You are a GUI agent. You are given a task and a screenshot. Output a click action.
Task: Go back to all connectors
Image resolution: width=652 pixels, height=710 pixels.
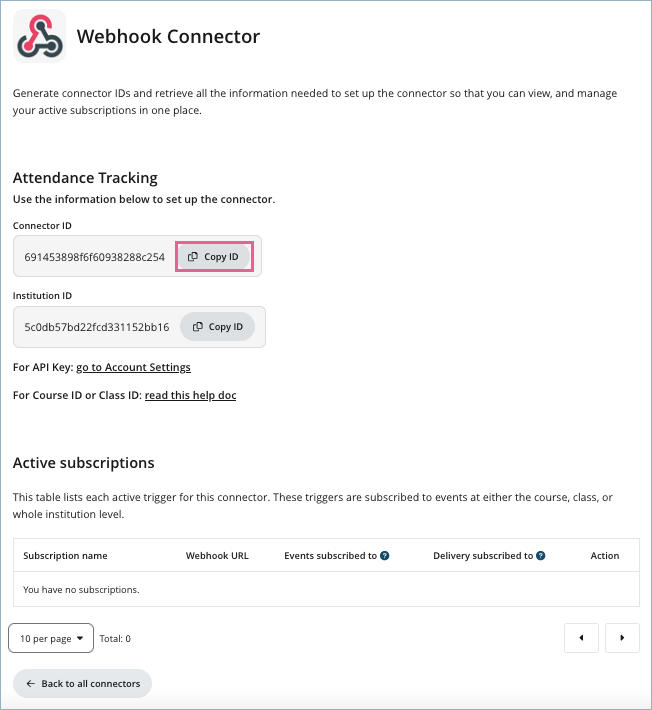[x=83, y=684]
